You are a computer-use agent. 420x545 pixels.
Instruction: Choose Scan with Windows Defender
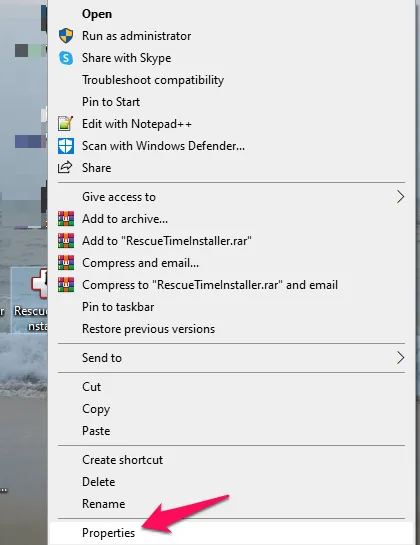pyautogui.click(x=231, y=146)
